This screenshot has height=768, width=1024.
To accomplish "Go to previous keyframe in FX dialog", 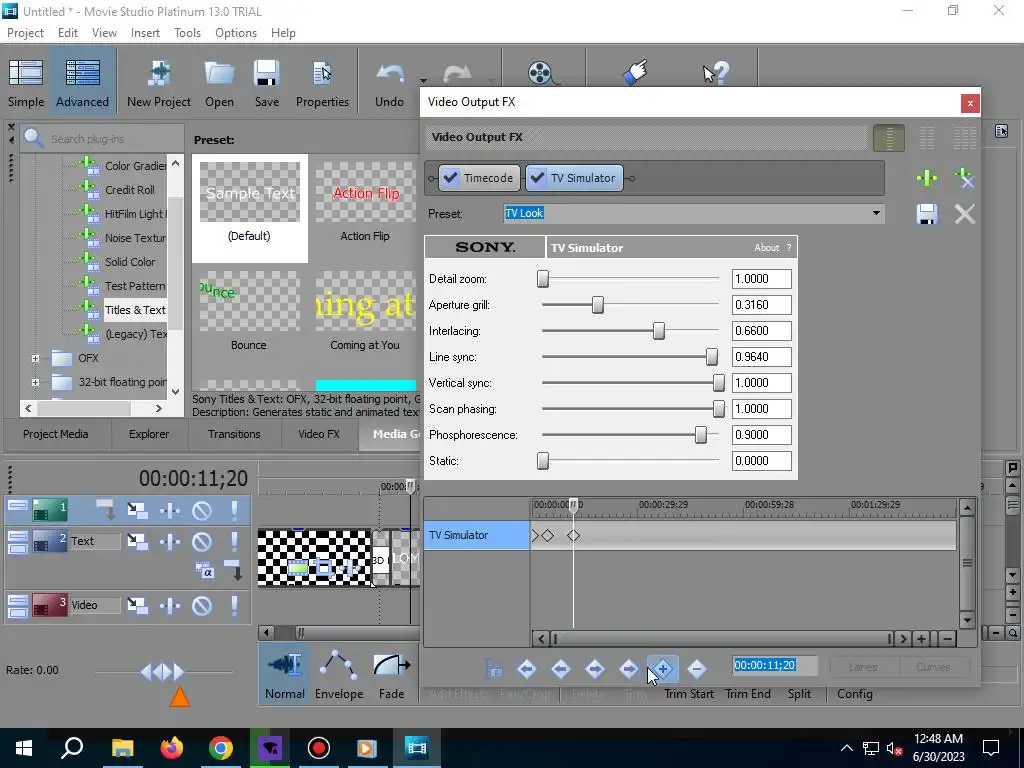I will click(560, 669).
